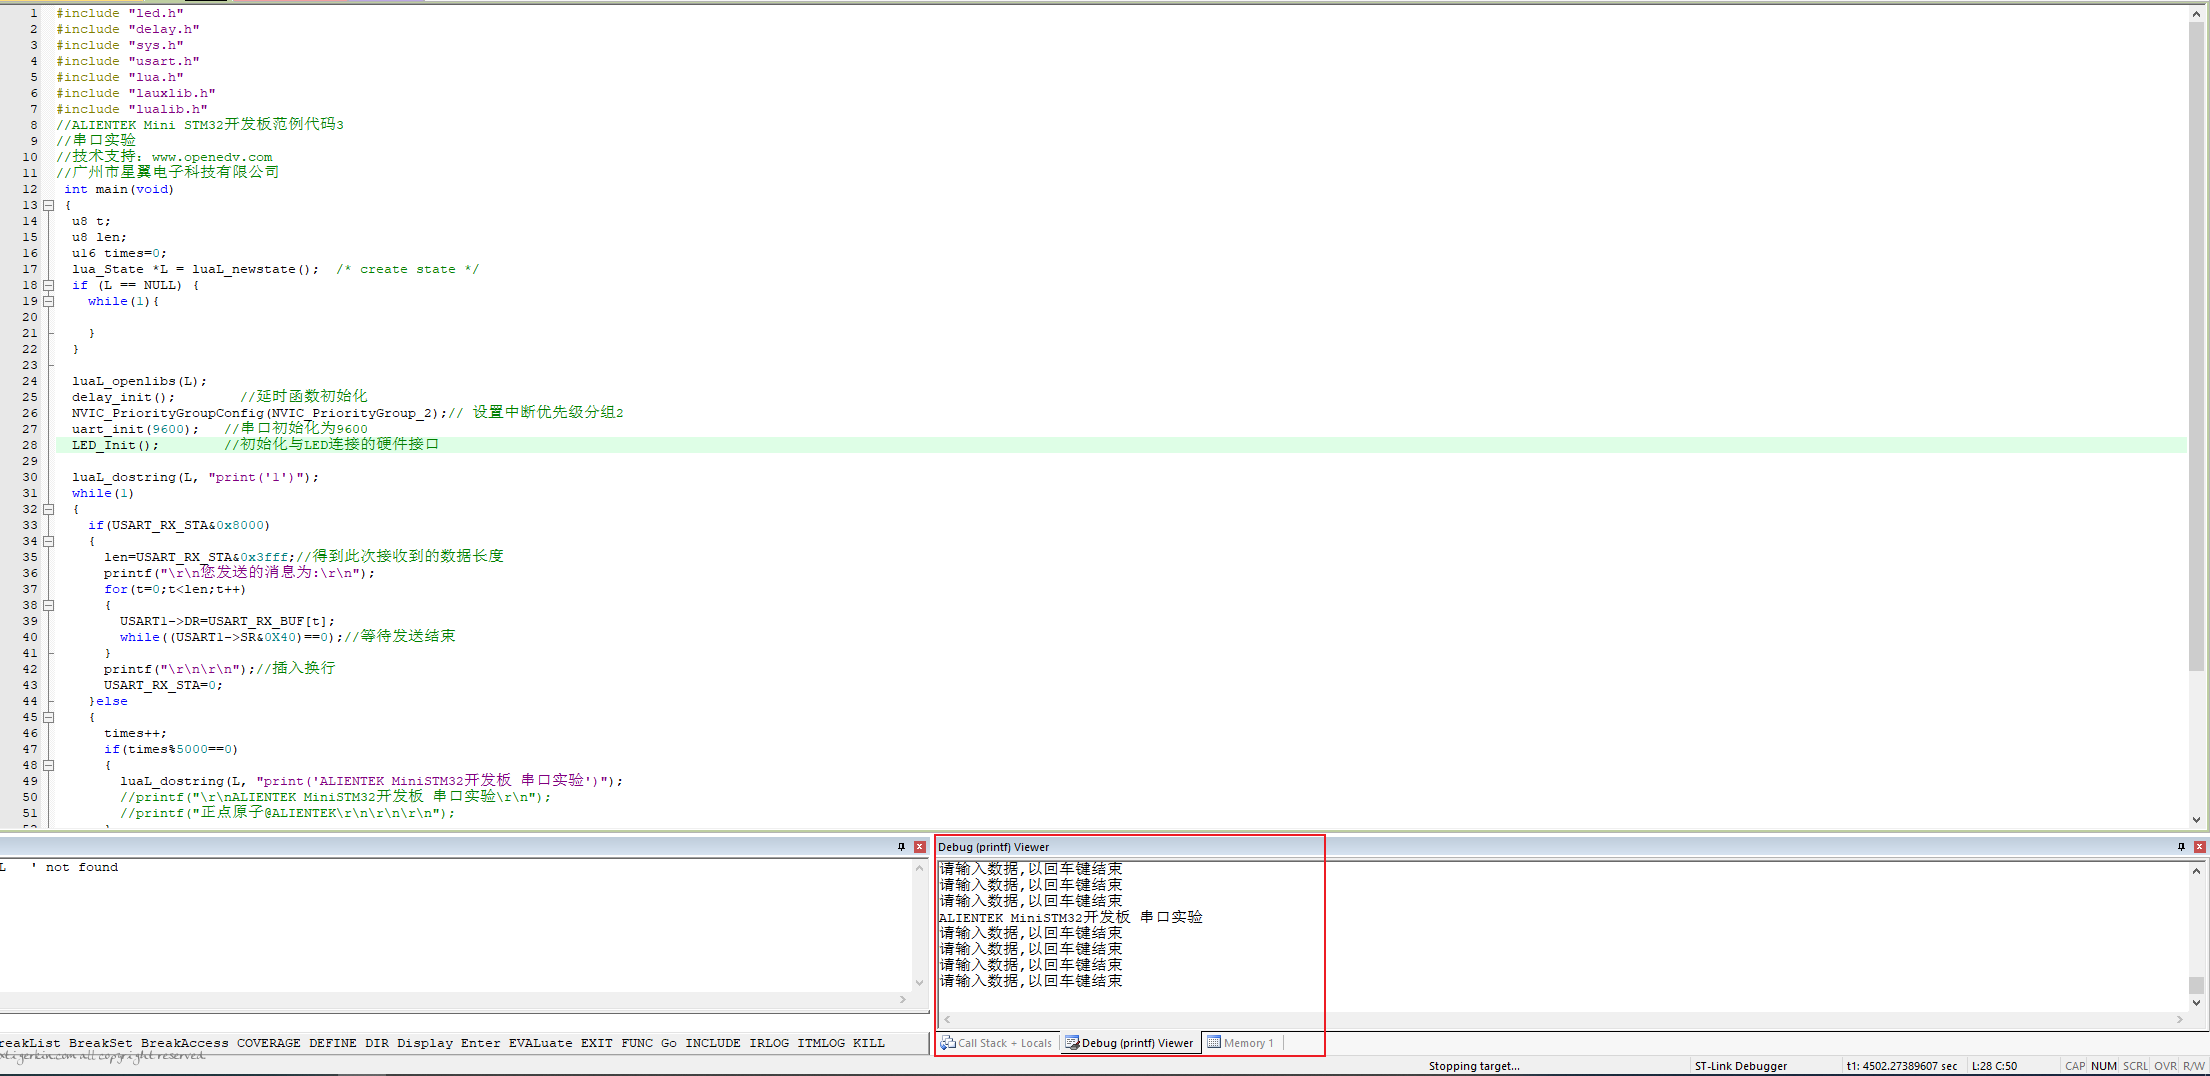Click the ST-Link Debugger status bar entry

pos(1740,1066)
